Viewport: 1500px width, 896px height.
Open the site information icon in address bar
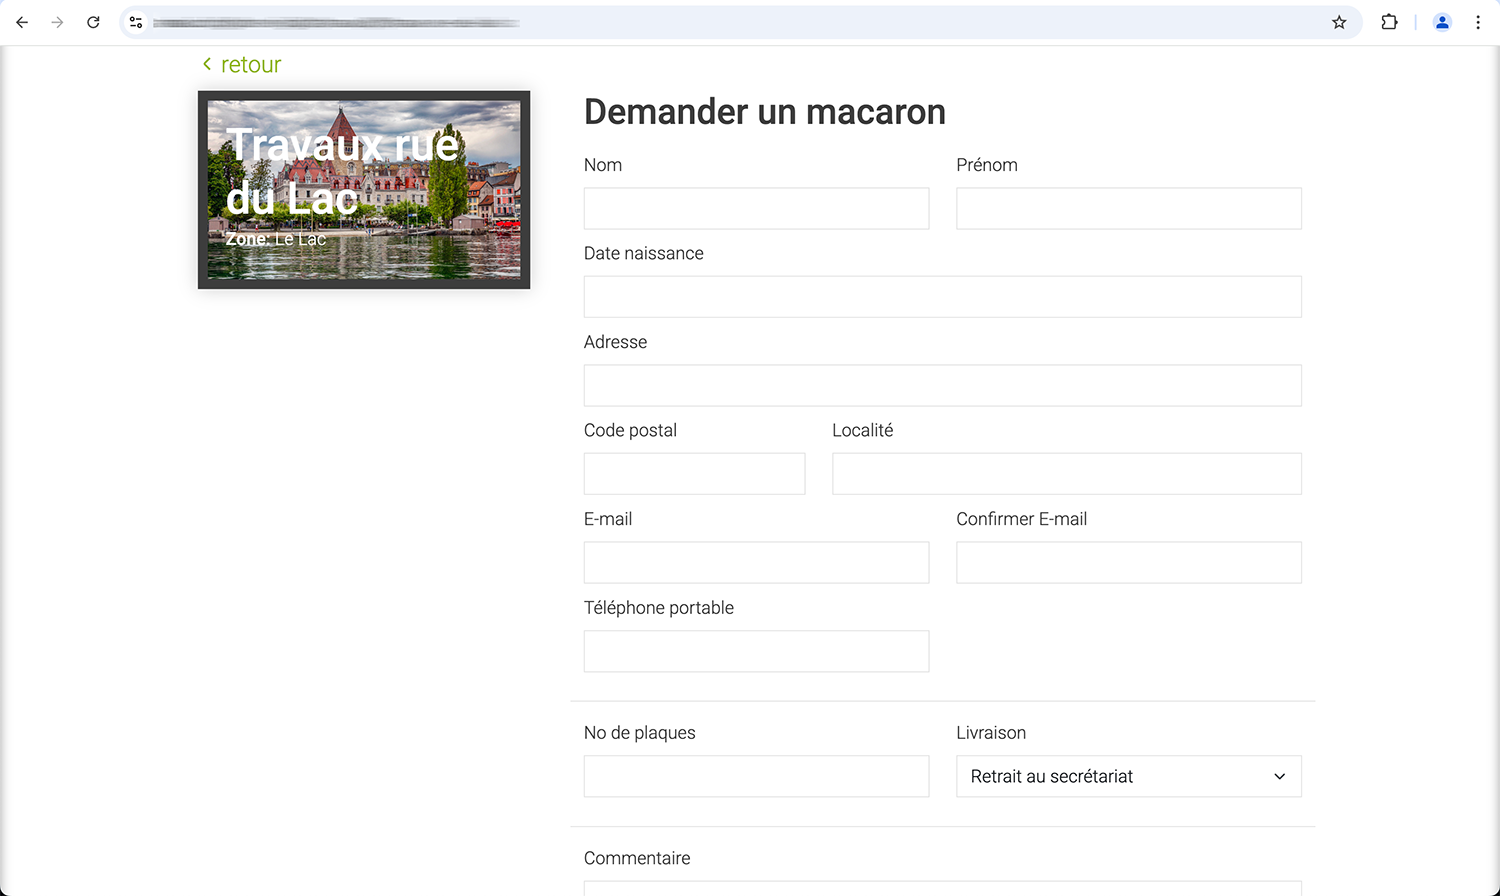click(x=136, y=22)
